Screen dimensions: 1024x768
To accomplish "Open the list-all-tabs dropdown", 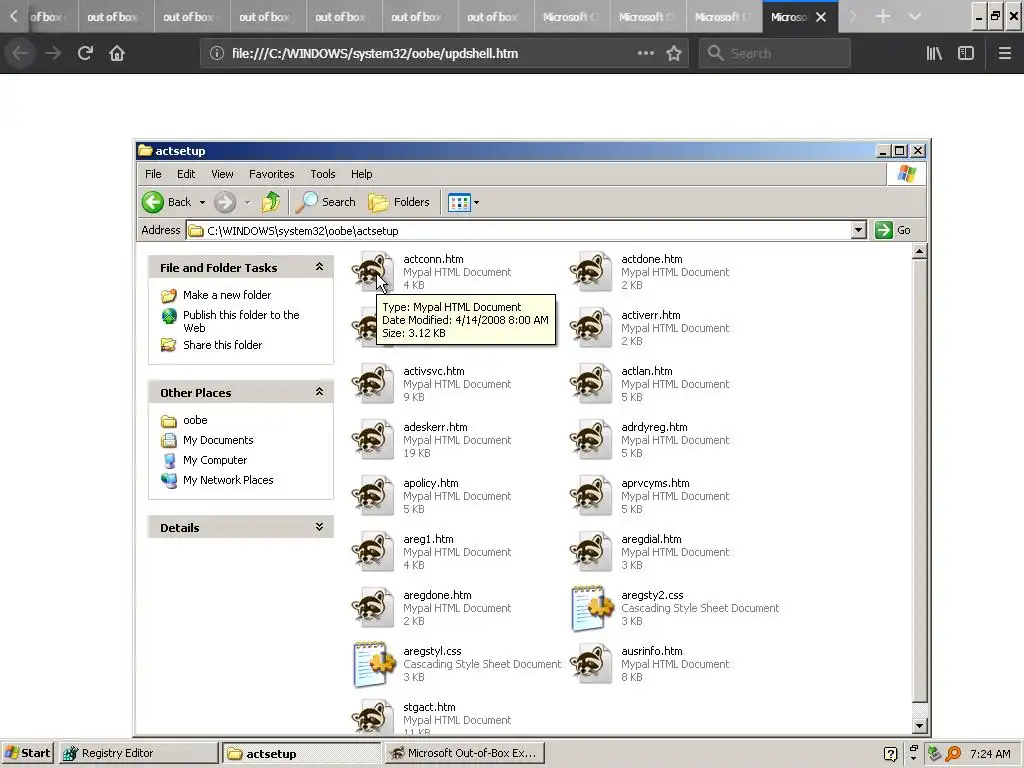I will click(x=914, y=17).
